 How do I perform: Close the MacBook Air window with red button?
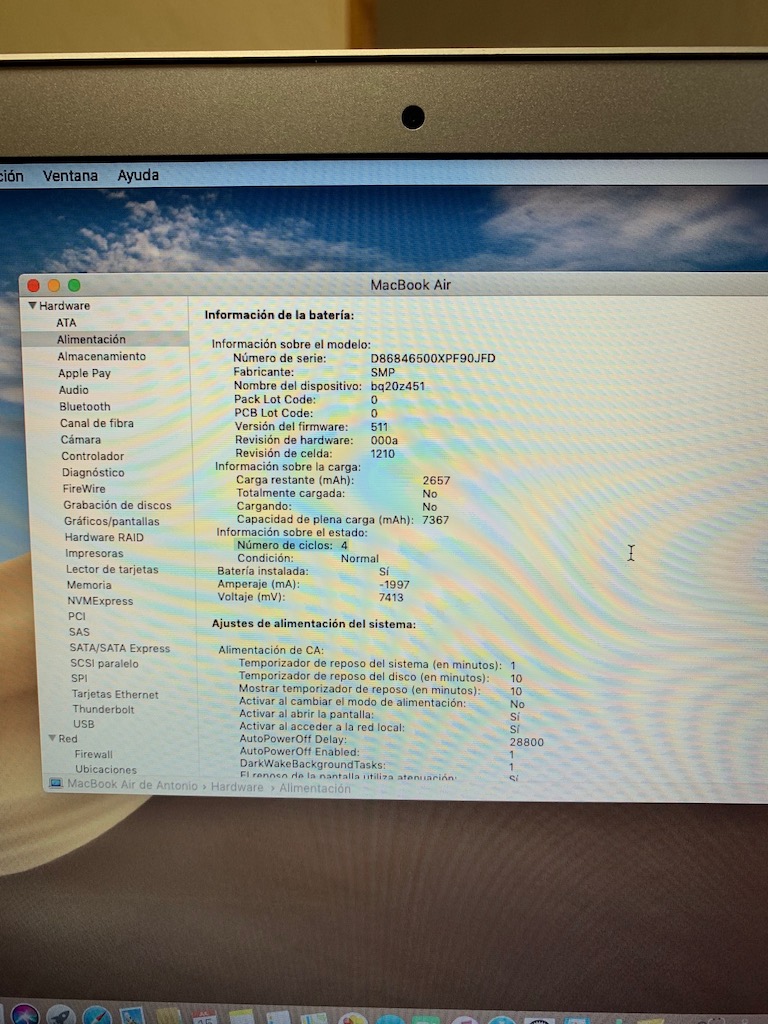(x=33, y=285)
